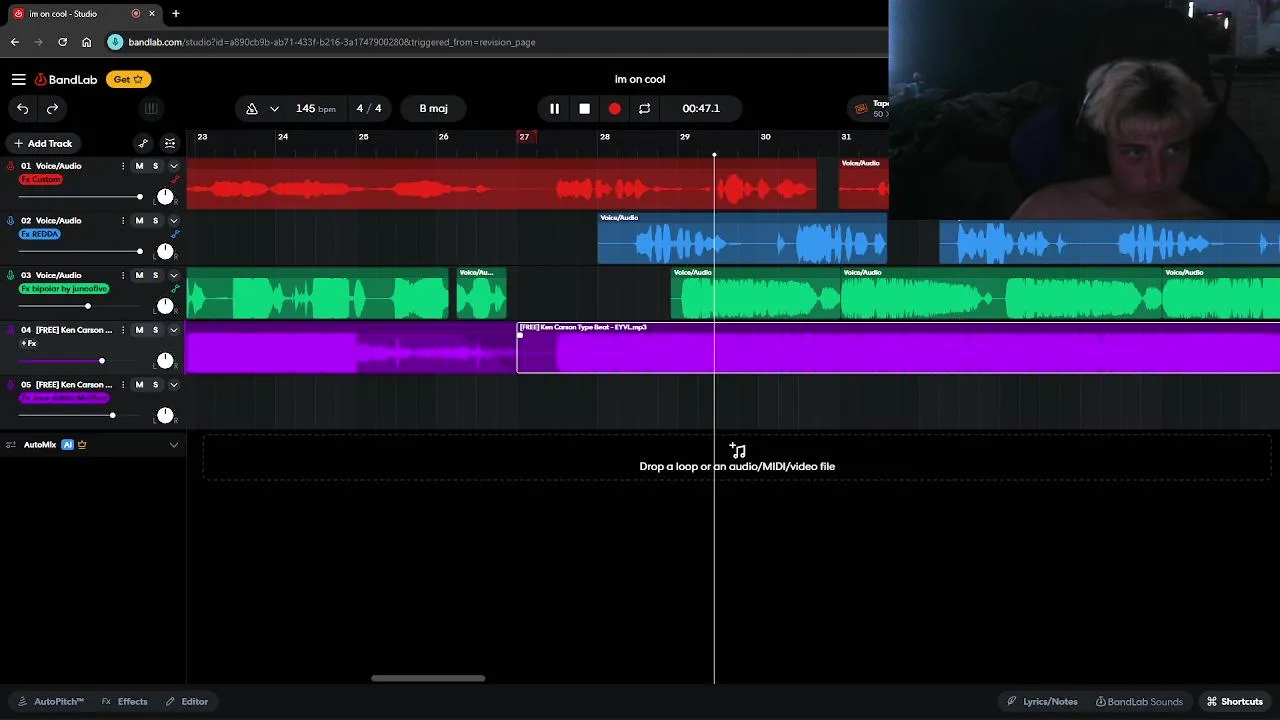Mute track 02 Voice/Audio
This screenshot has width=1280, height=720.
(139, 221)
